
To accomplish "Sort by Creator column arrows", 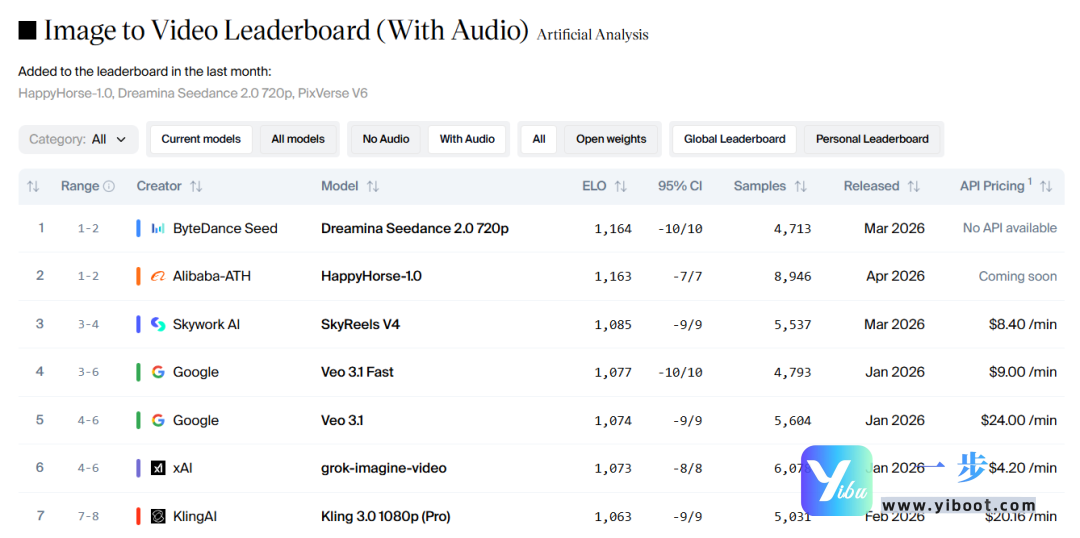I will 196,187.
